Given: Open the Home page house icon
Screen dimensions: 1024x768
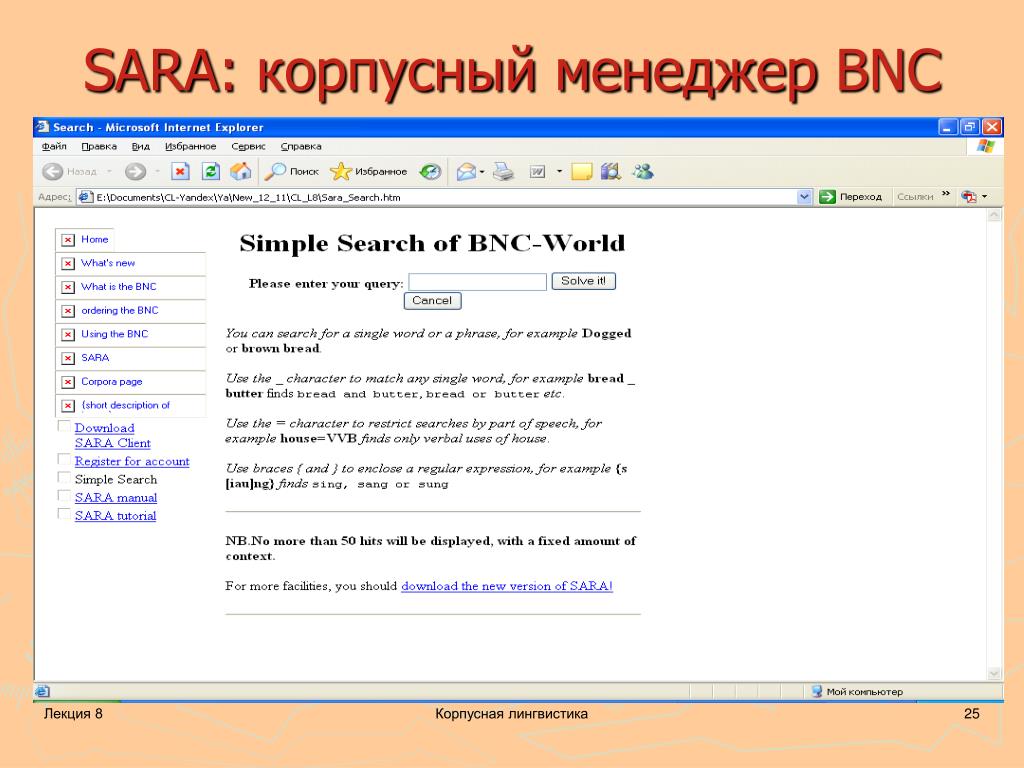Looking at the screenshot, I should 240,171.
